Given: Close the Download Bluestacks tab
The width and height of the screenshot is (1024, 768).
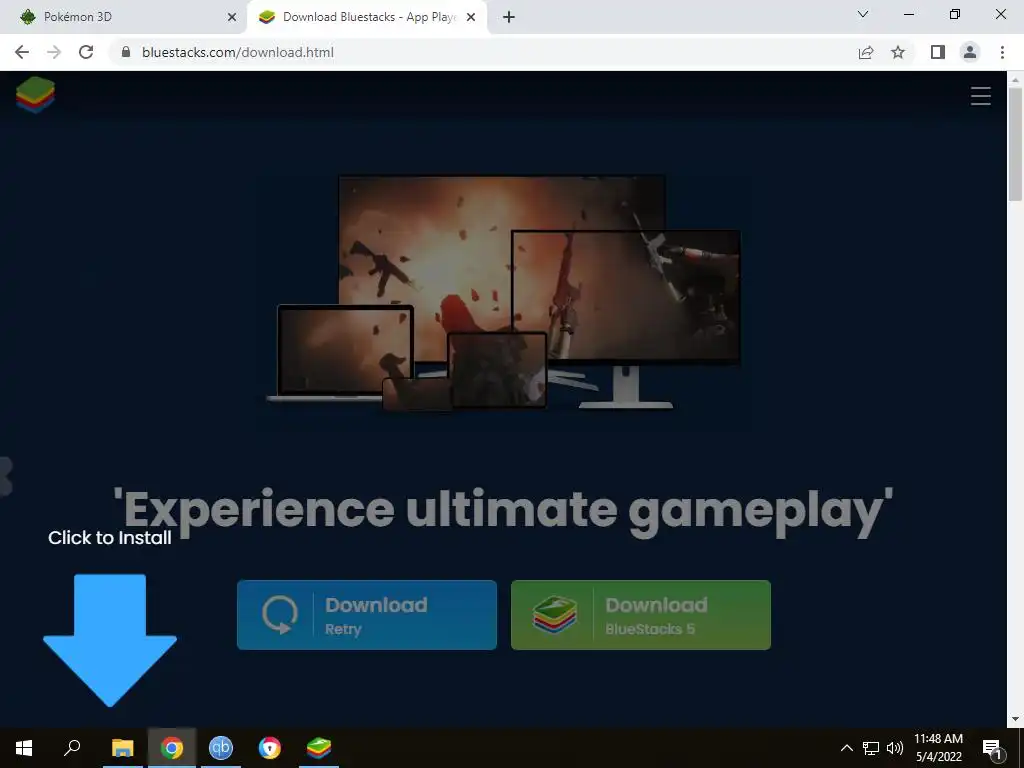Looking at the screenshot, I should coord(471,17).
